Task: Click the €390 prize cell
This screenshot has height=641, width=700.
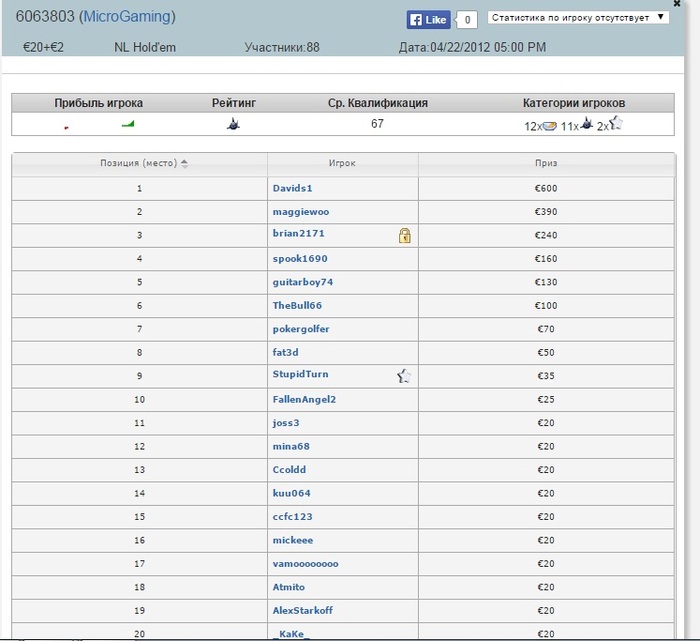Action: coord(546,212)
